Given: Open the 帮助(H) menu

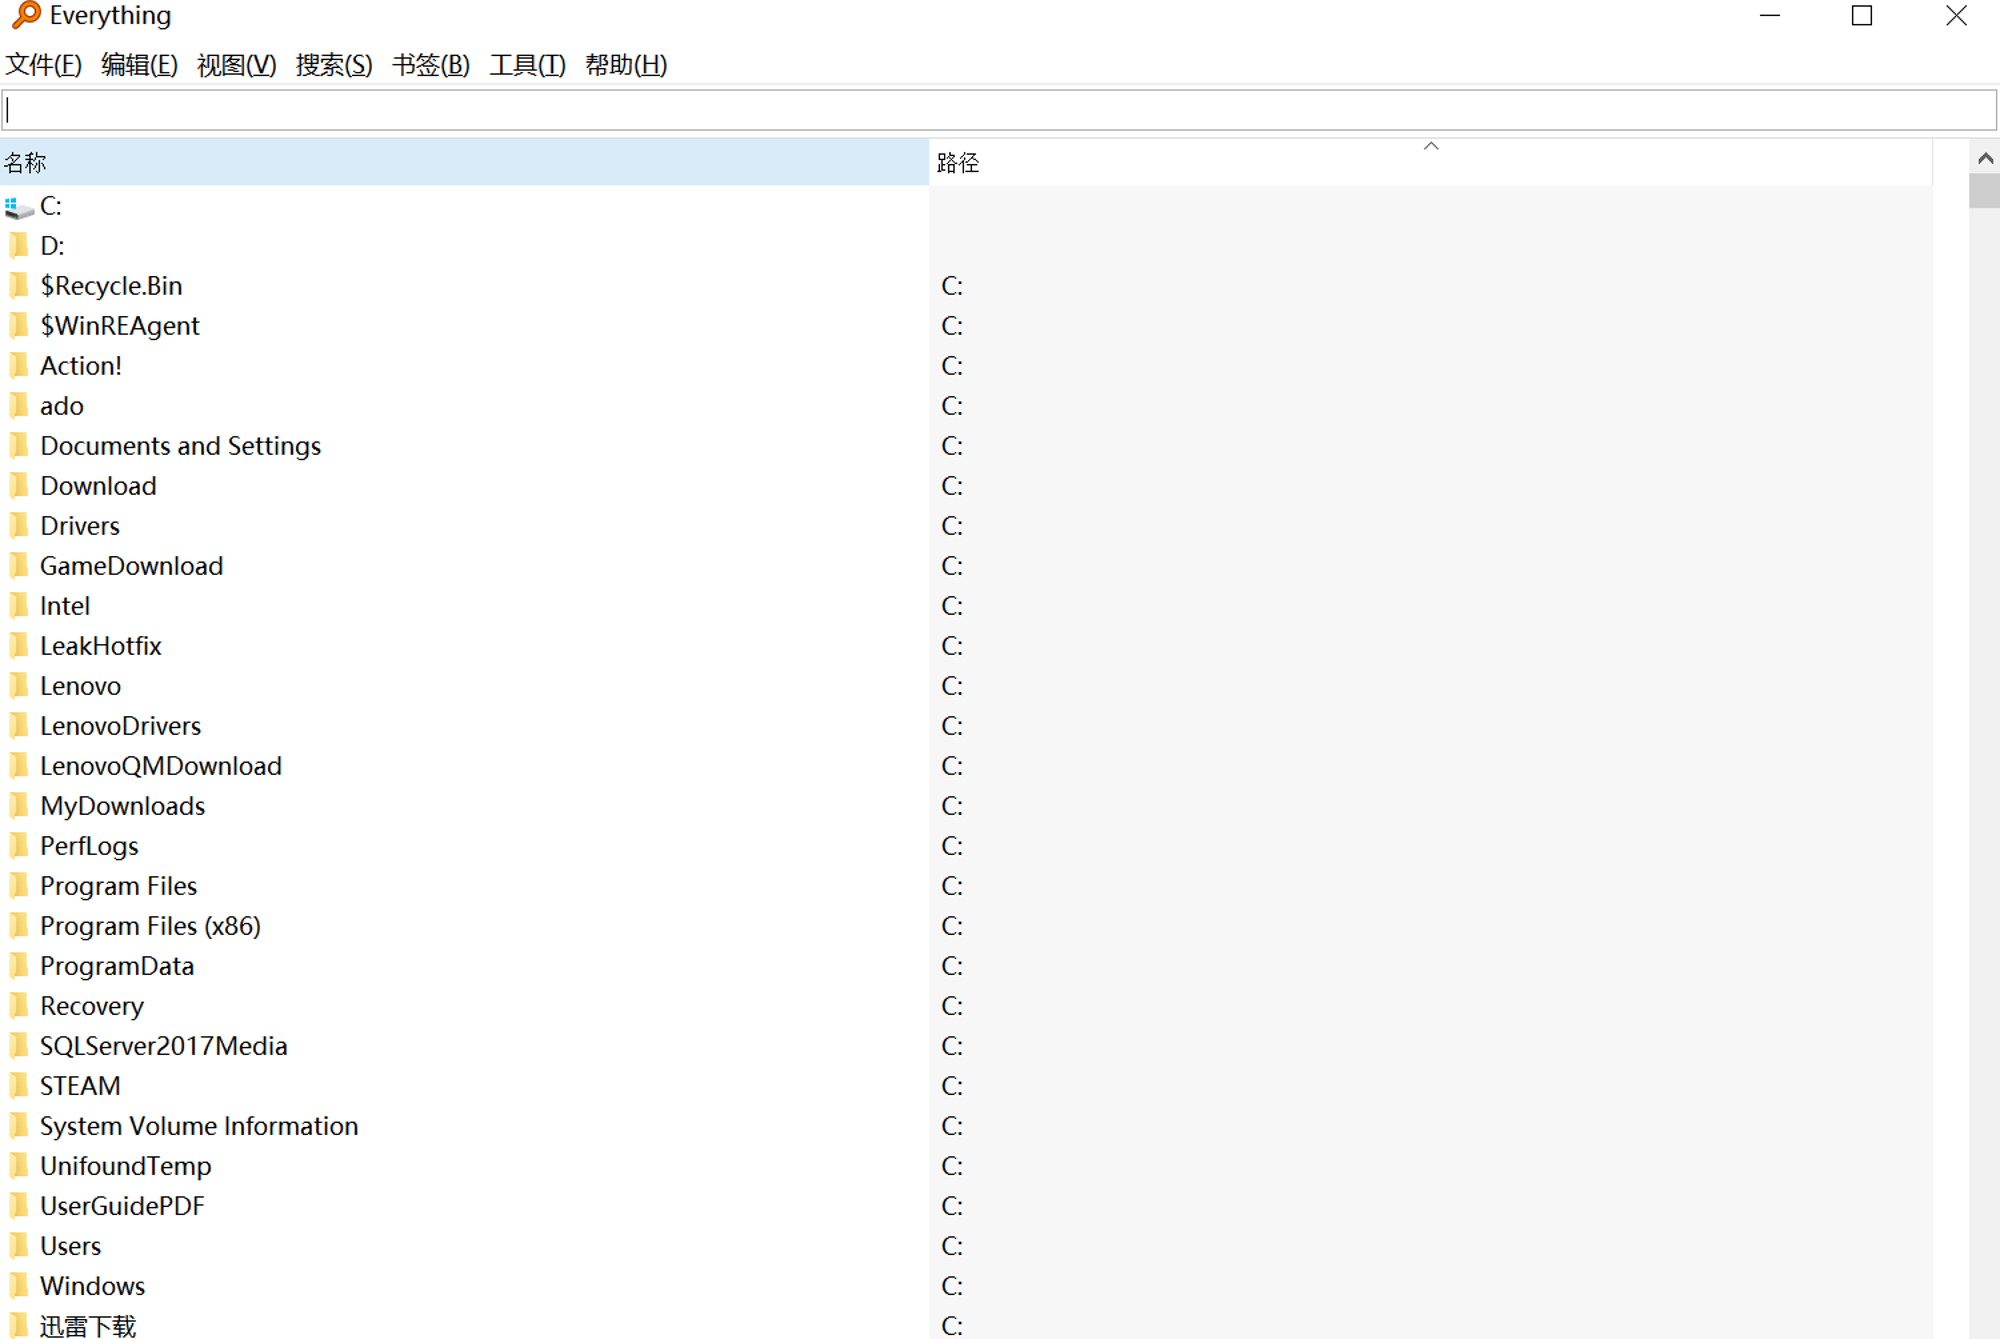Looking at the screenshot, I should point(626,65).
